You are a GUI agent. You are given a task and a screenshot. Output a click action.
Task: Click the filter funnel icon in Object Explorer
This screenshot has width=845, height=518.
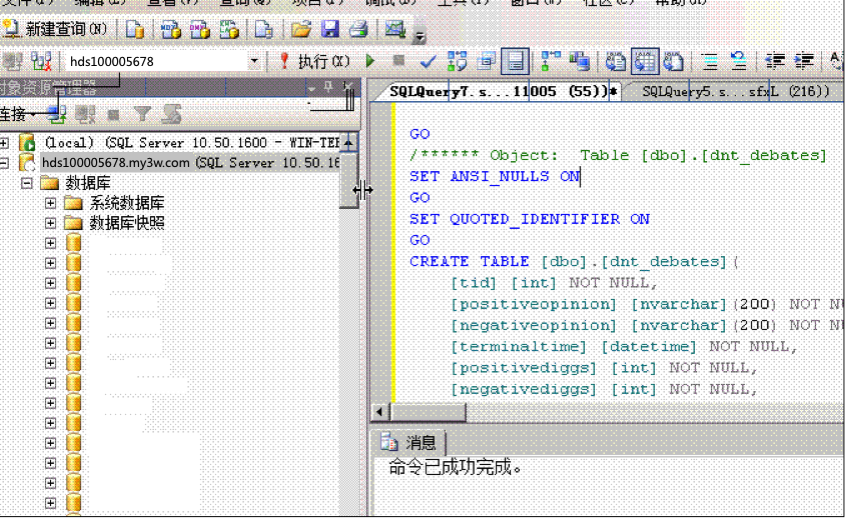[143, 114]
